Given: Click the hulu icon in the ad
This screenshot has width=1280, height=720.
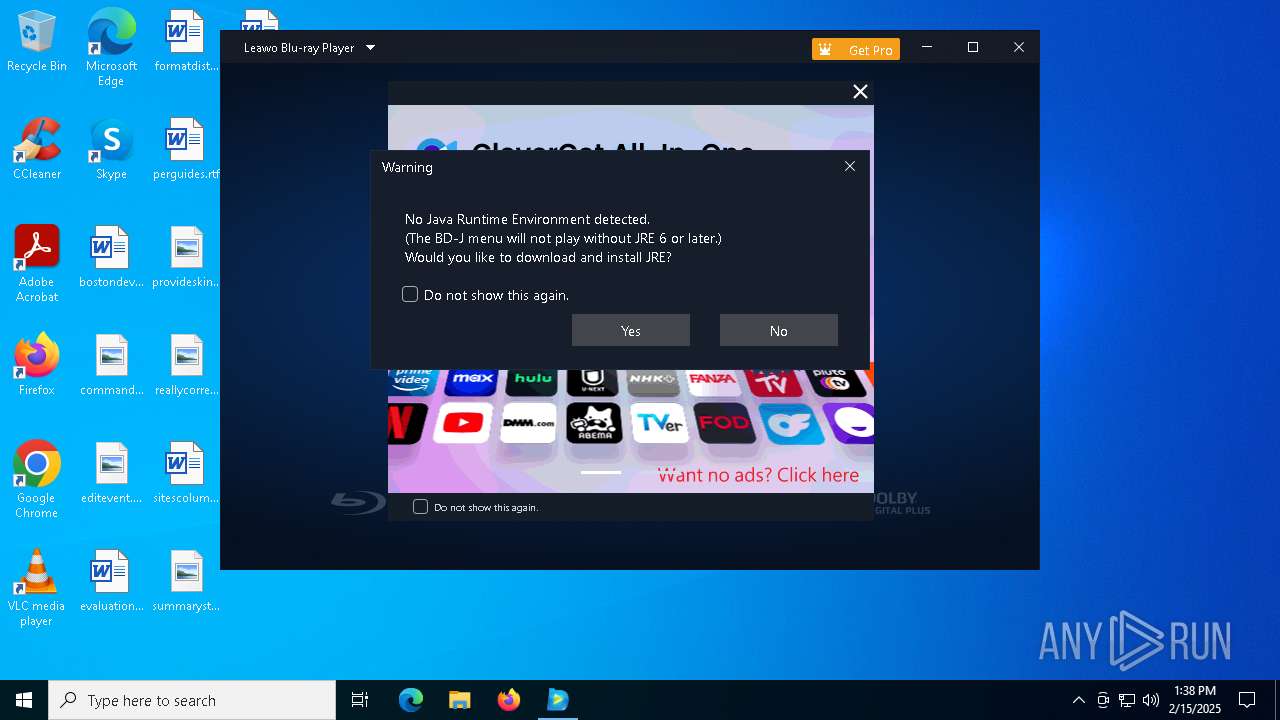Looking at the screenshot, I should click(x=533, y=380).
